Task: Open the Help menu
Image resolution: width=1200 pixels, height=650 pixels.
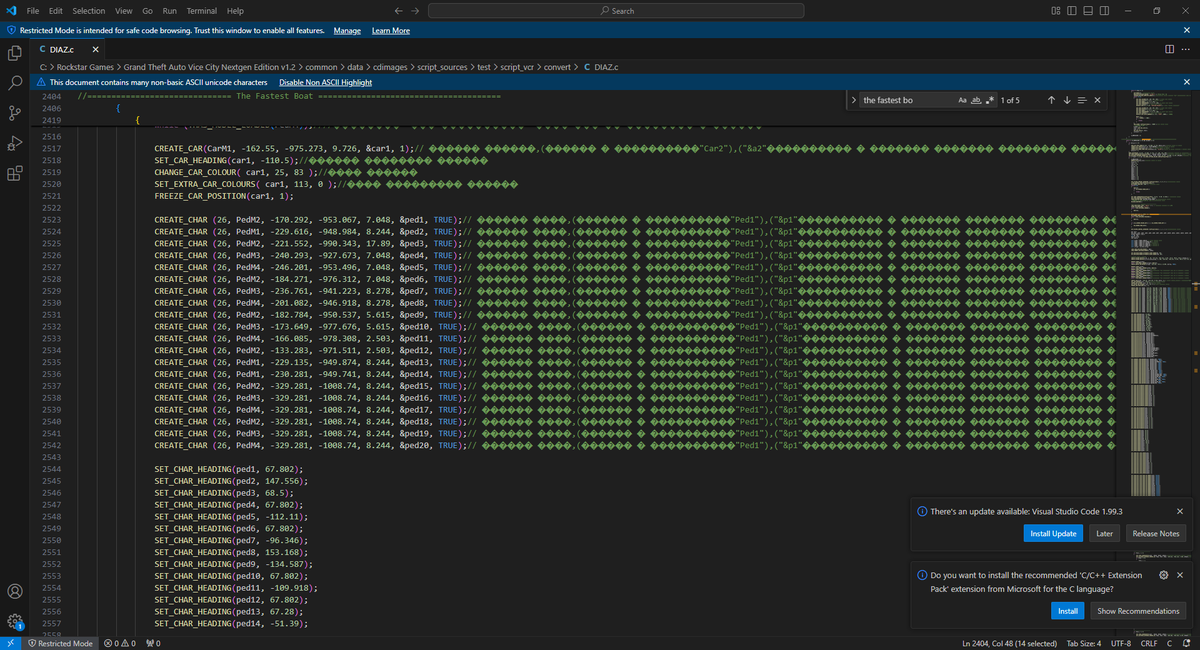Action: point(235,10)
